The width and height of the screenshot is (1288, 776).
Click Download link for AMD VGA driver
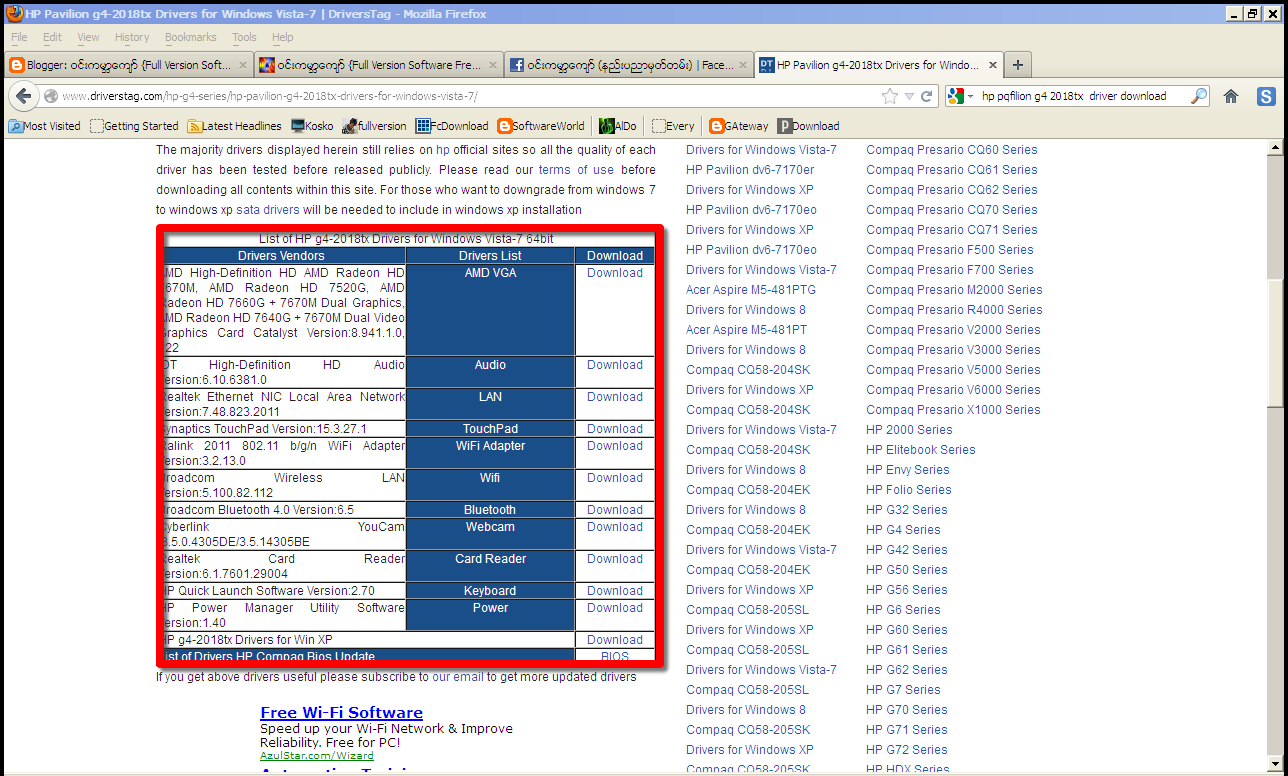click(x=615, y=273)
